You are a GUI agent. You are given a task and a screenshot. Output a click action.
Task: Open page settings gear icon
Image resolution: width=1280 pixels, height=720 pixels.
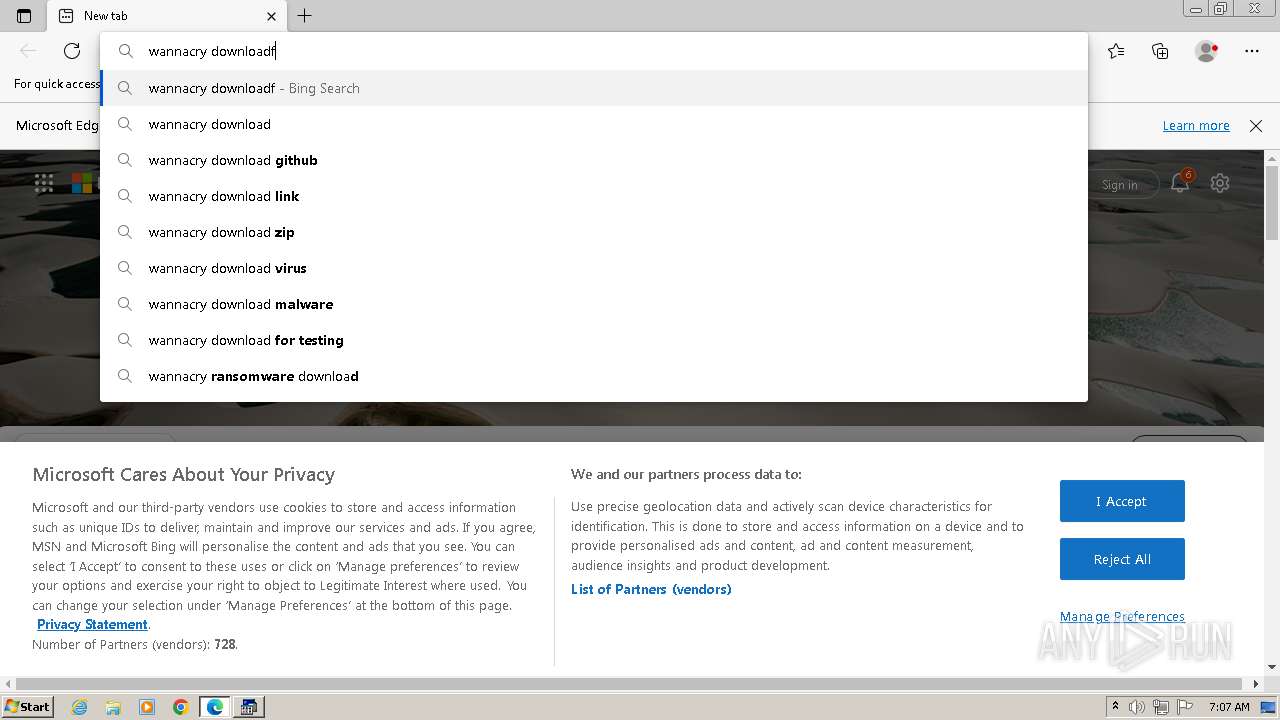point(1220,183)
